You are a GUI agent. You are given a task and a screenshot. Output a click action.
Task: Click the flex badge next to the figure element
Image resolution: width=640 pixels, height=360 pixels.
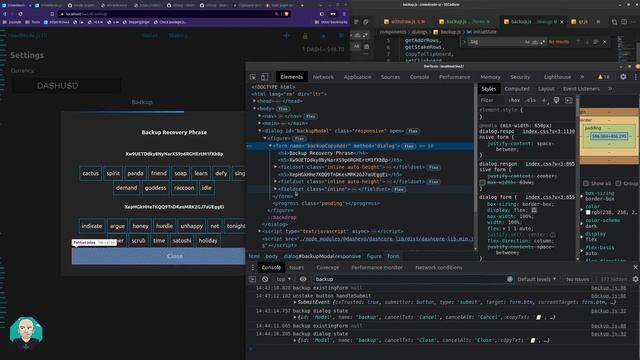point(299,138)
